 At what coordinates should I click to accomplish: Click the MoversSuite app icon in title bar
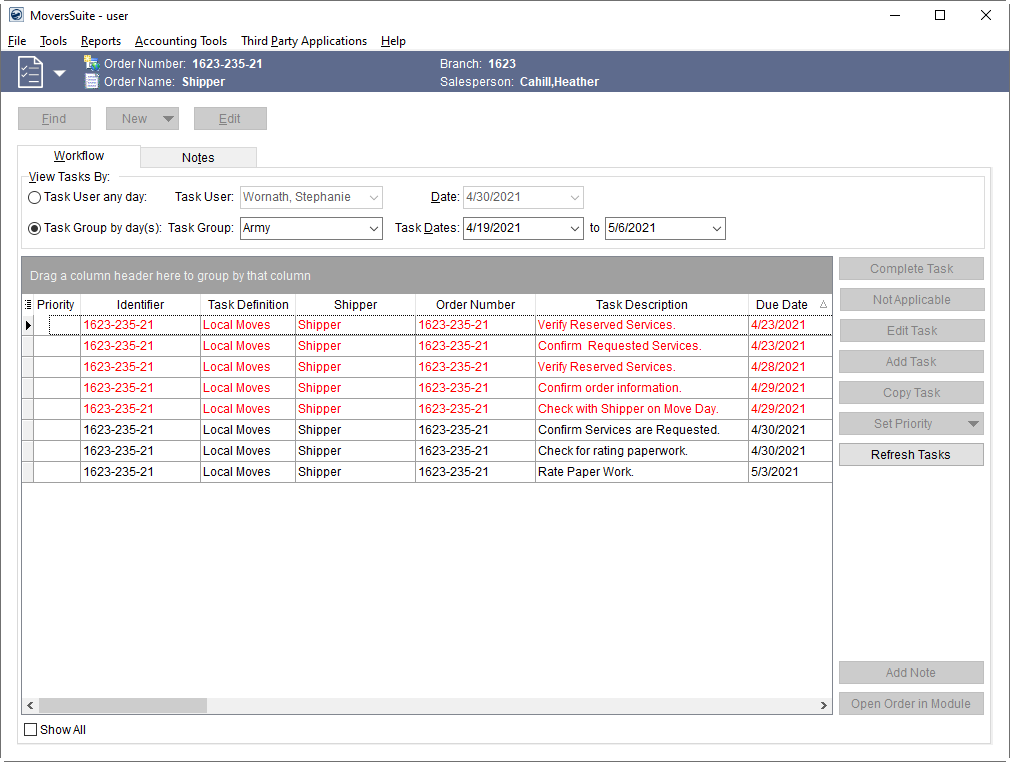[x=16, y=15]
